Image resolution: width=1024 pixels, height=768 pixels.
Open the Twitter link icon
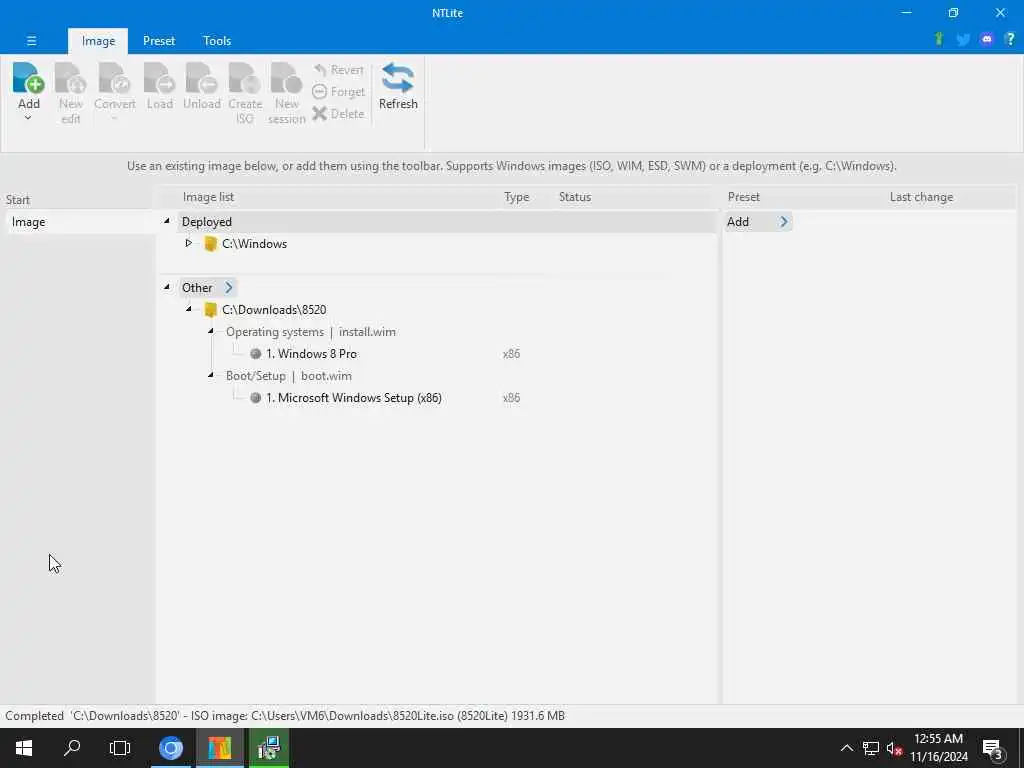(963, 40)
